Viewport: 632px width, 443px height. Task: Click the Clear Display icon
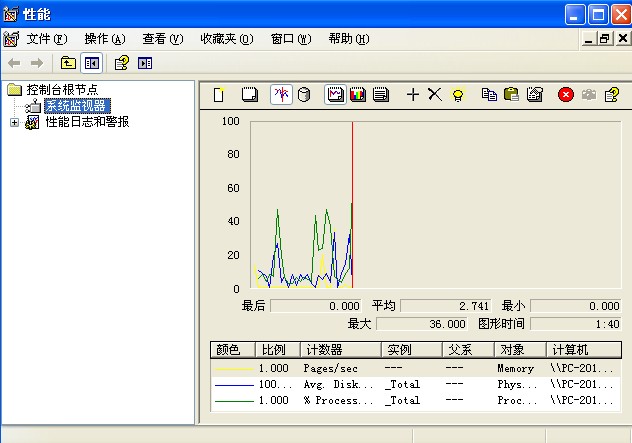pyautogui.click(x=249, y=94)
